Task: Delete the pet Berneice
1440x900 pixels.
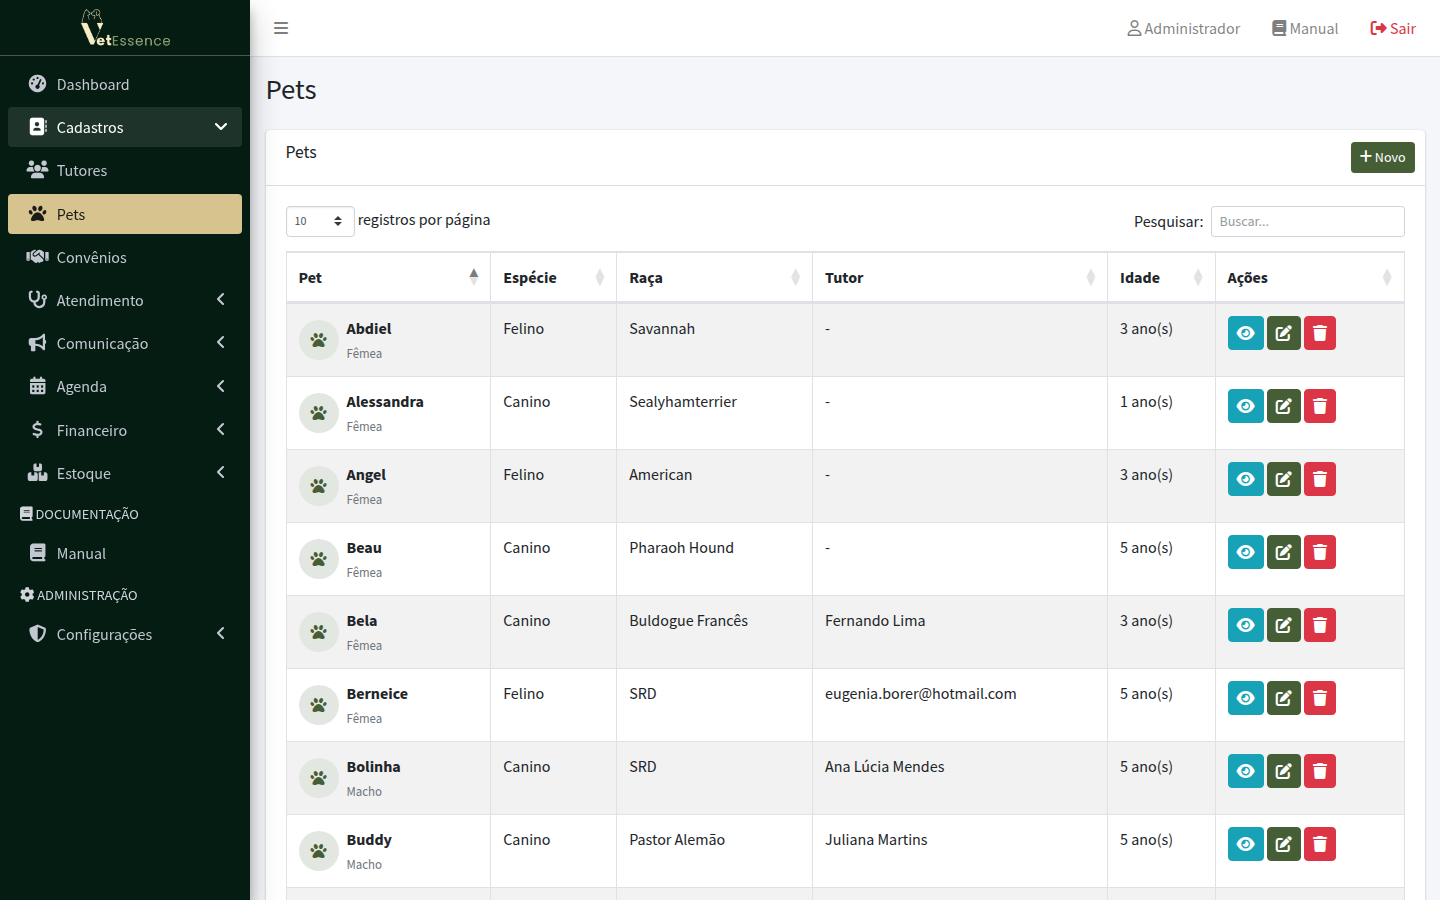Action: 1320,698
